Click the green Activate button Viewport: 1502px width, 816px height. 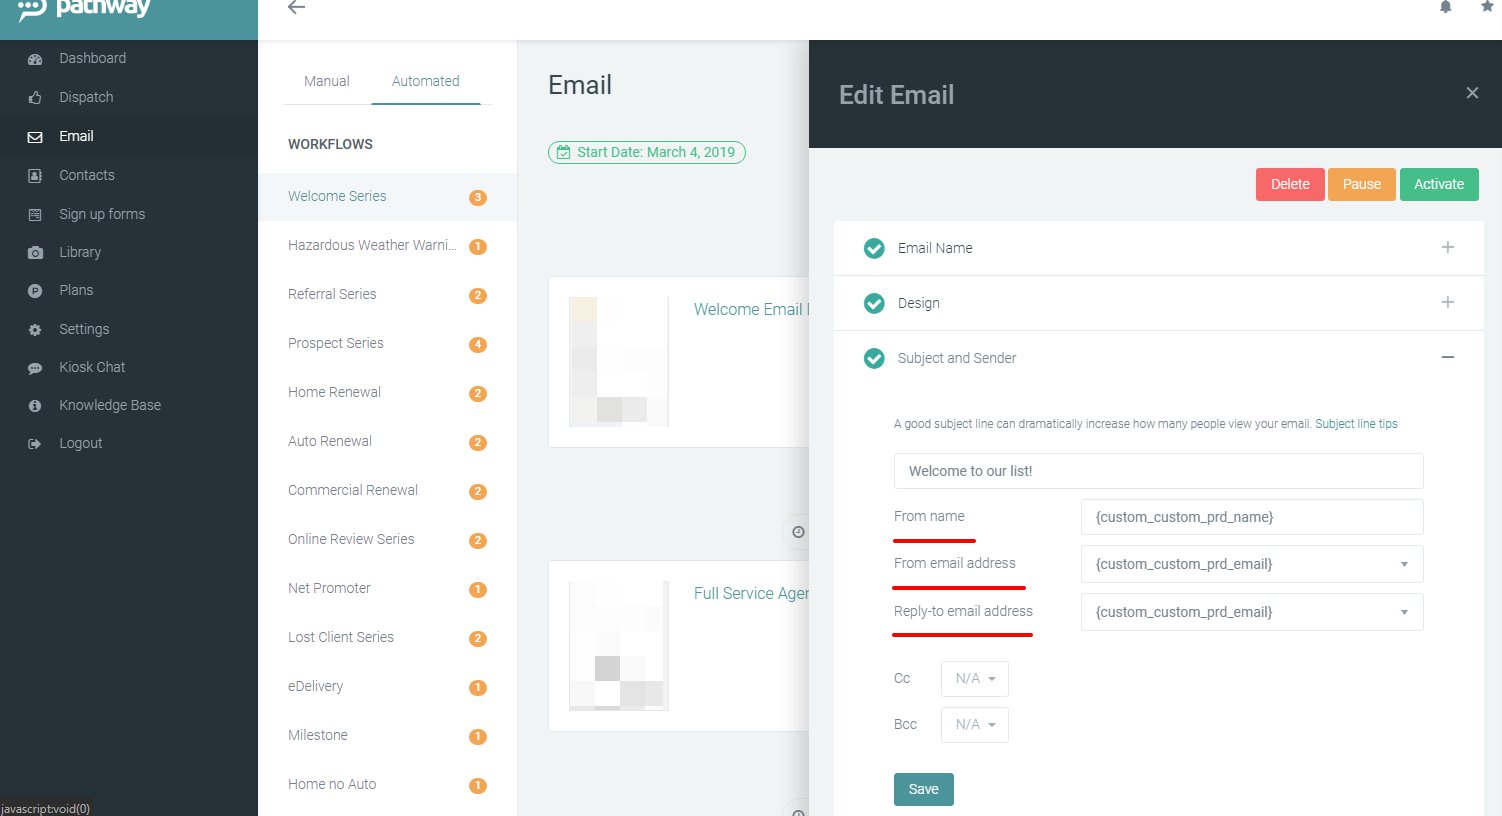coord(1438,184)
